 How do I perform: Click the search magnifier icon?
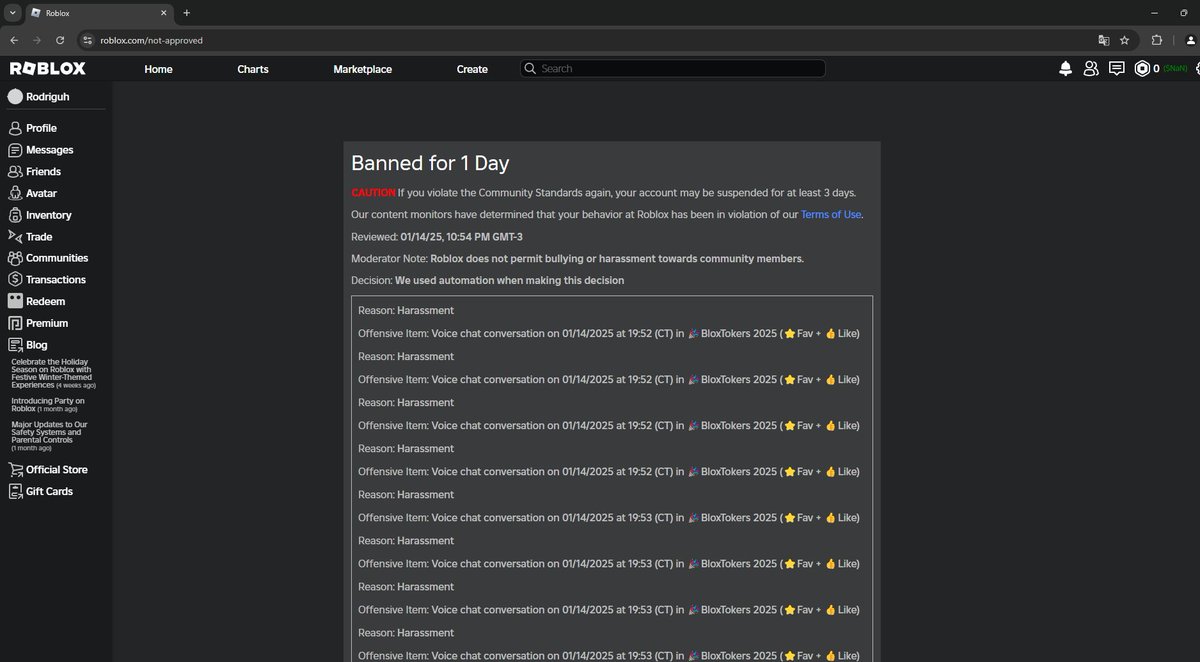(x=530, y=69)
